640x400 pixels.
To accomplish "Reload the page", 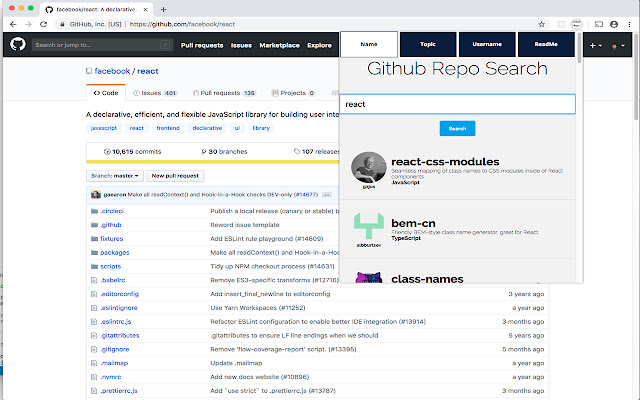I will coord(43,24).
